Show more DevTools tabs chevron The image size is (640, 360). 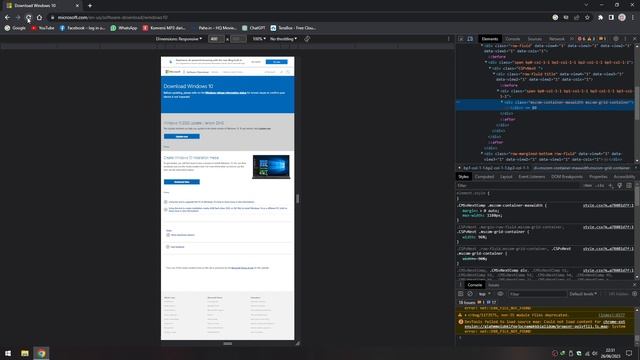click(571, 39)
